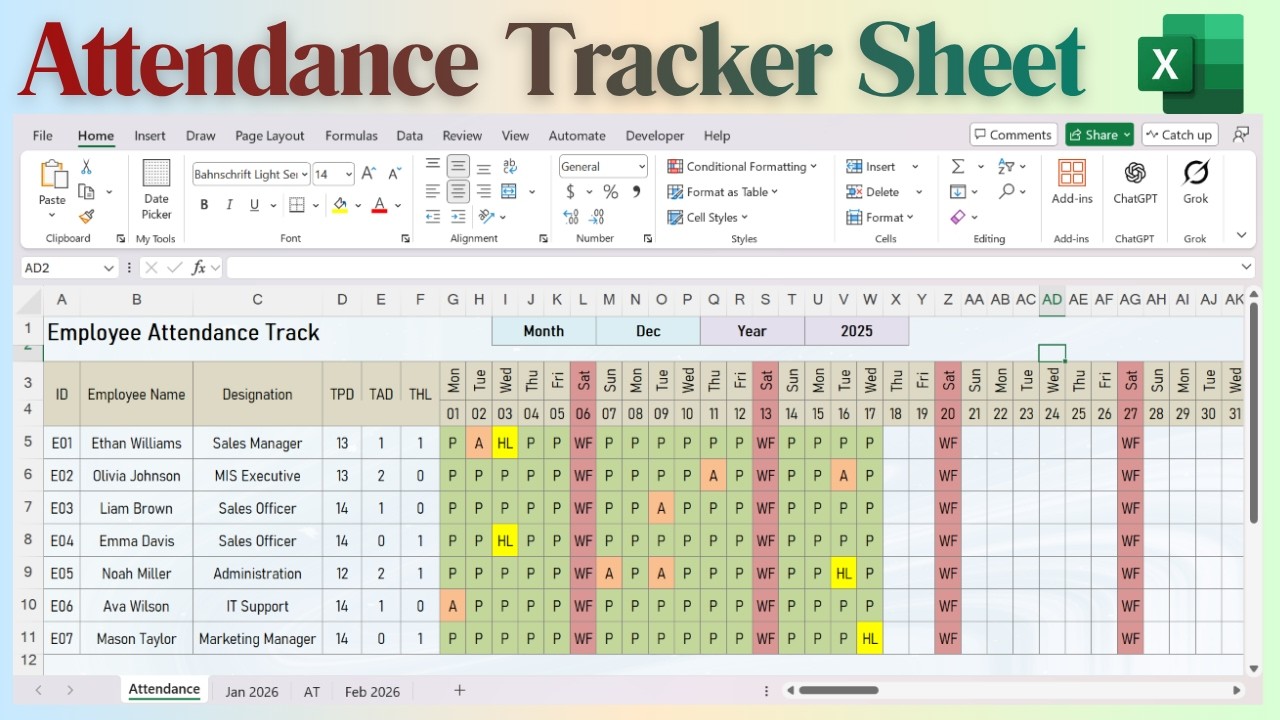The height and width of the screenshot is (720, 1280).
Task: Open the Page Layout tab
Action: 270,136
